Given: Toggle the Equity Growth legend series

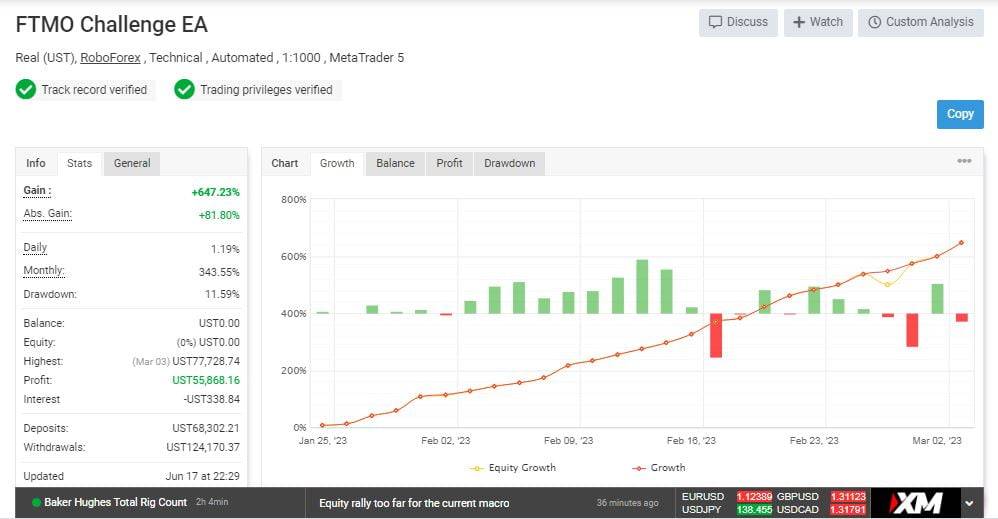Looking at the screenshot, I should 511,467.
